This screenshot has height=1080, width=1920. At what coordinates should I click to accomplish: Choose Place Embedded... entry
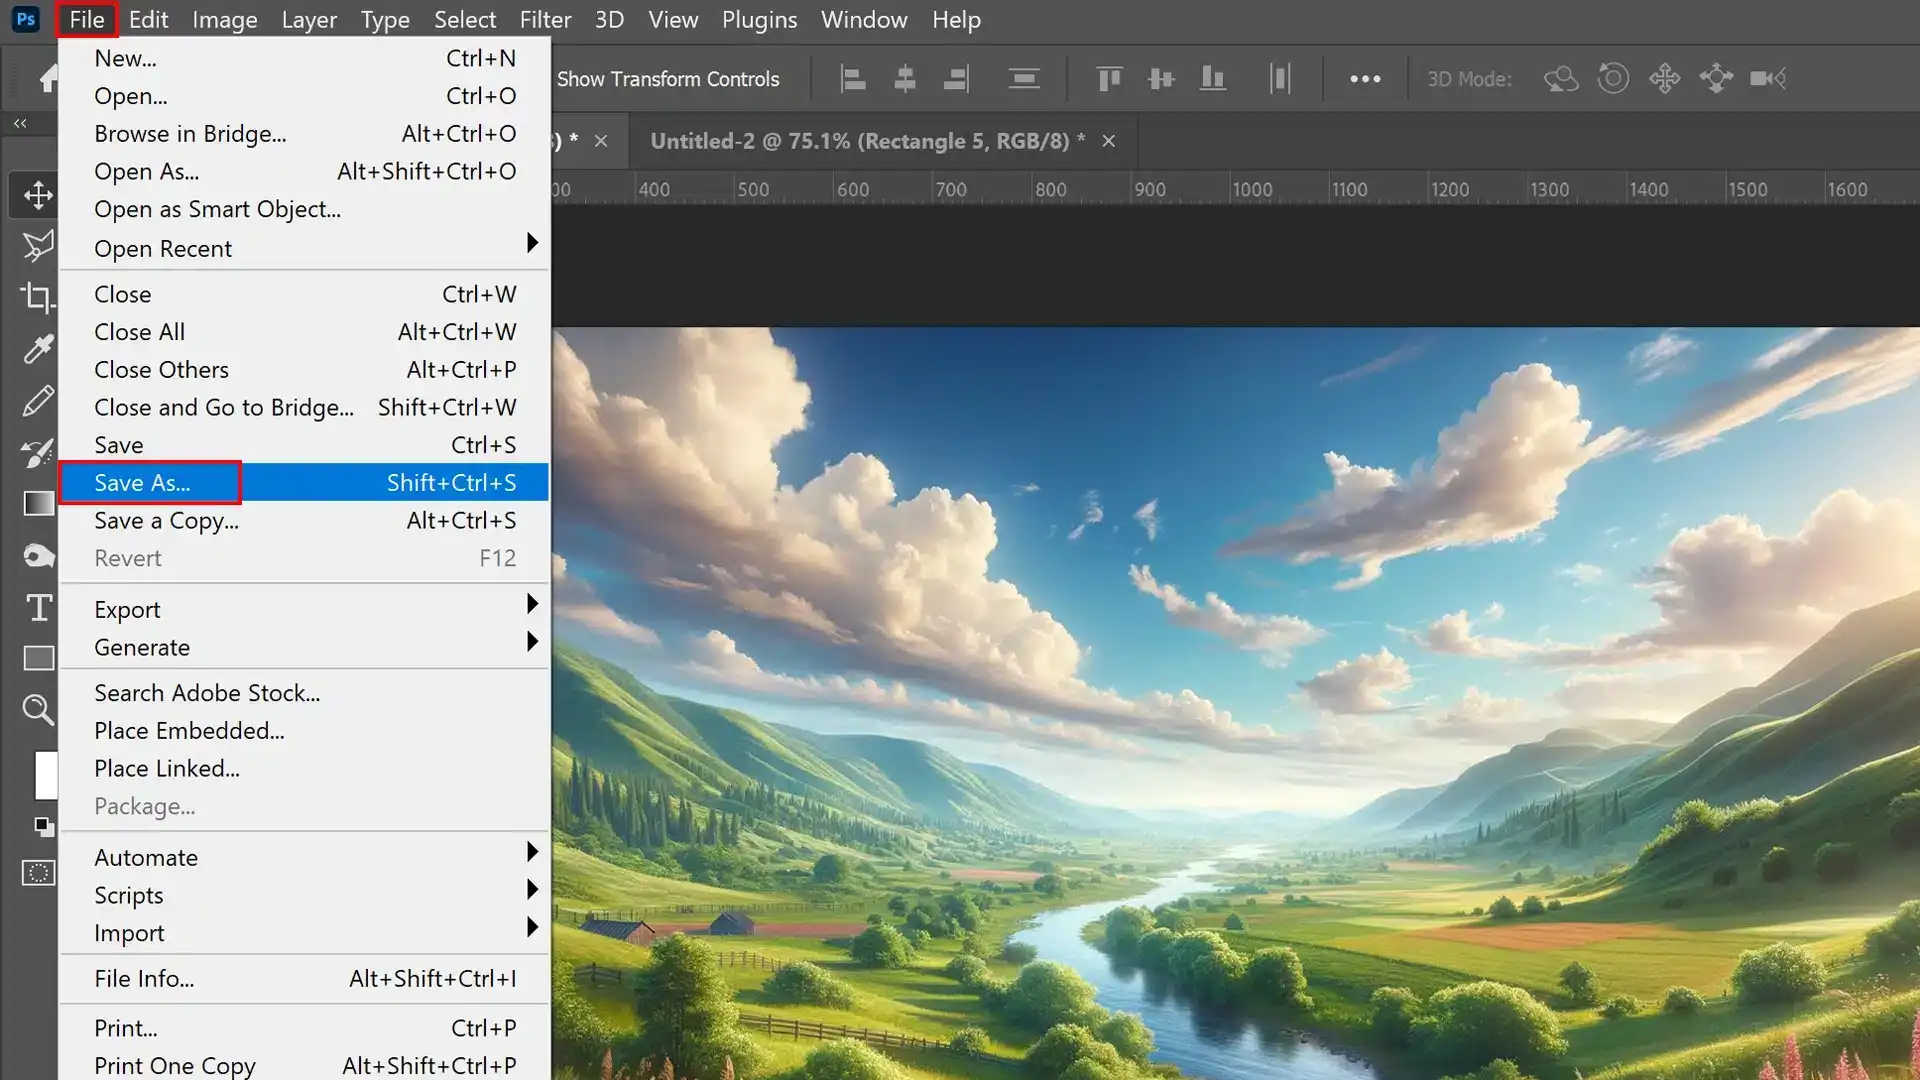[x=304, y=730]
